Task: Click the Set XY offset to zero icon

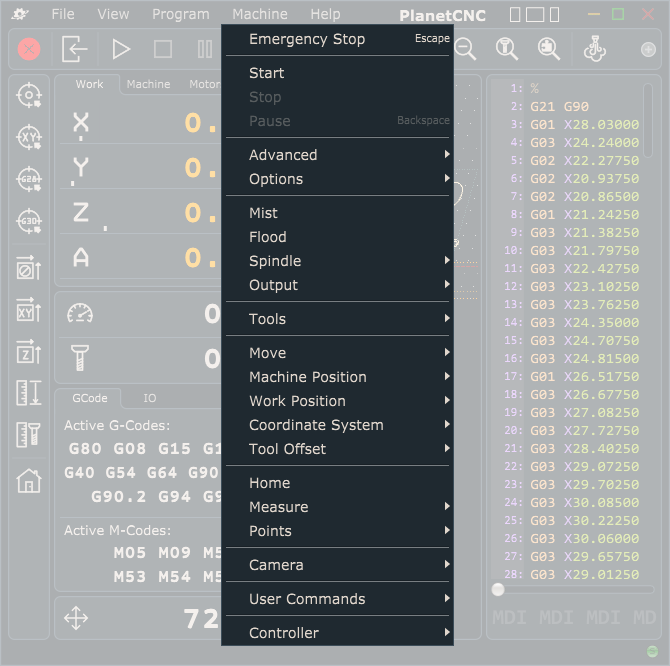Action: tap(29, 310)
